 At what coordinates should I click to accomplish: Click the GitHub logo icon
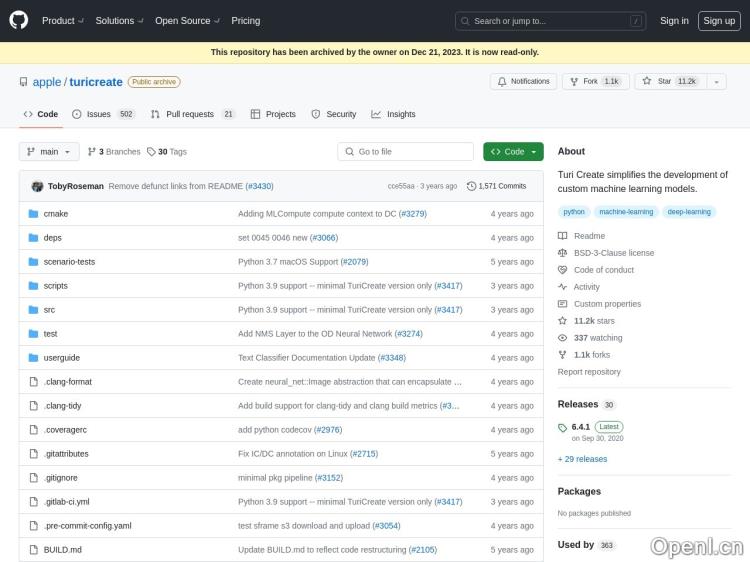(x=19, y=20)
